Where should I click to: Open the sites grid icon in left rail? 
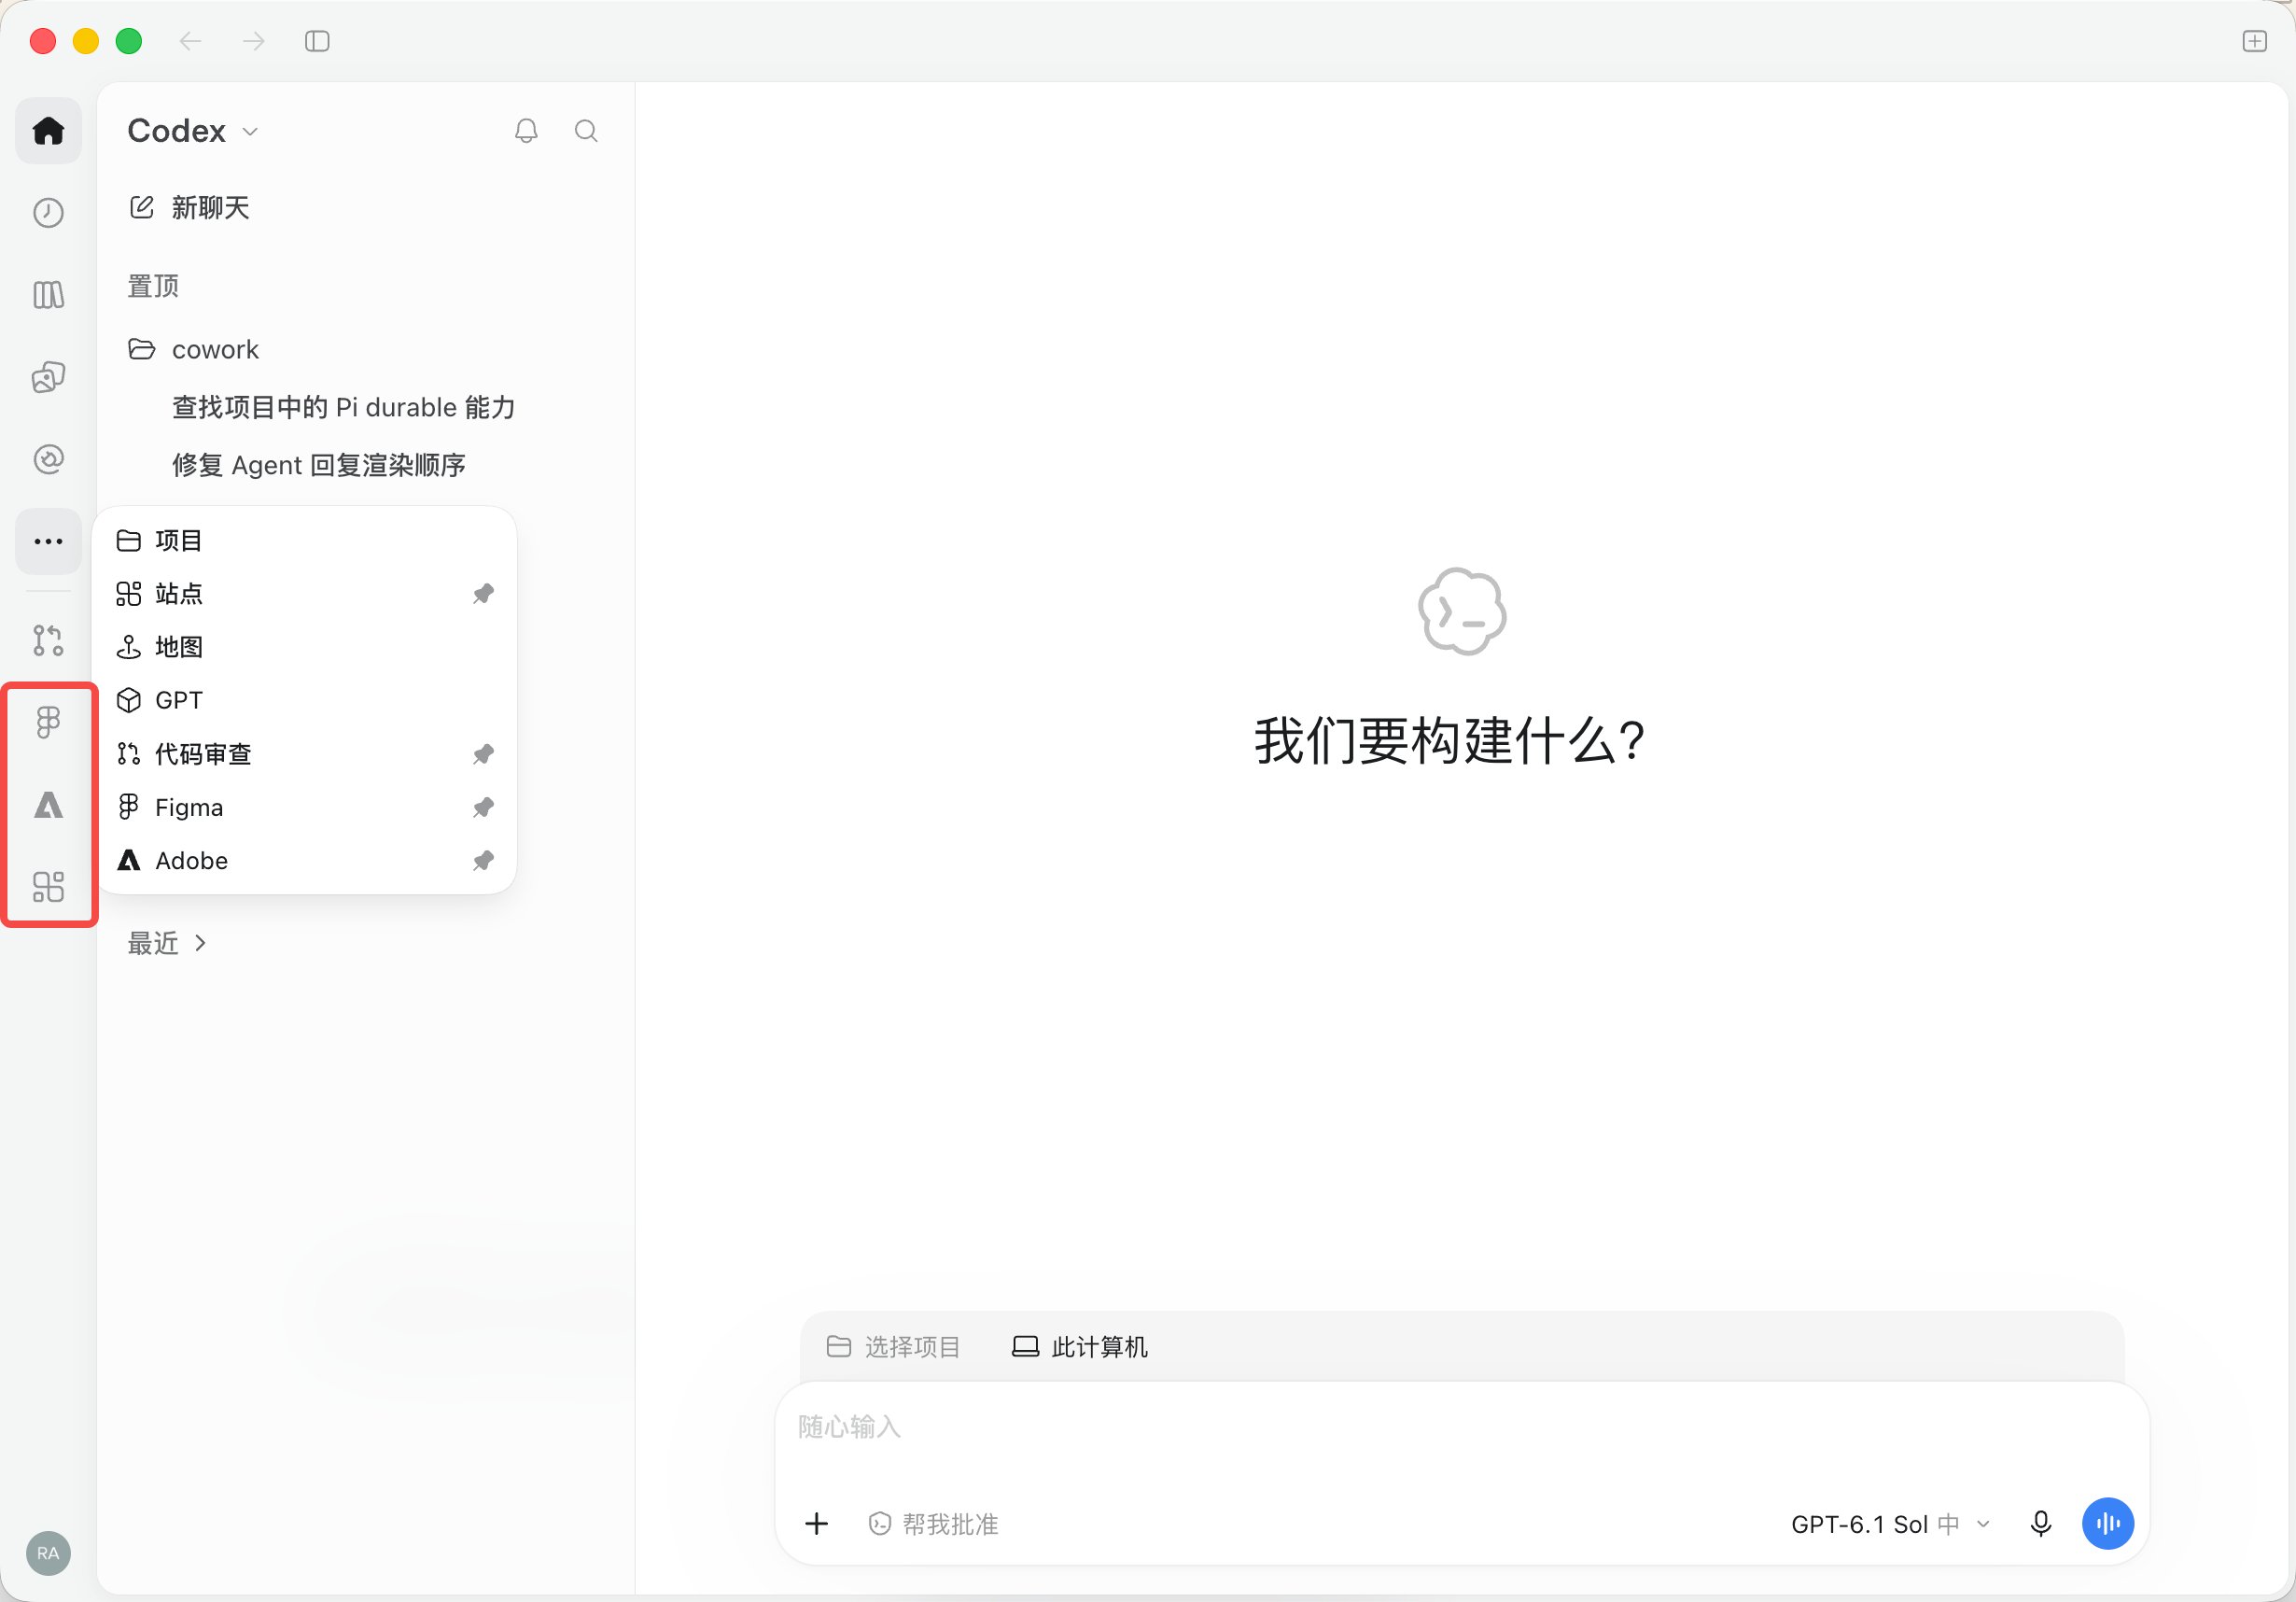48,887
